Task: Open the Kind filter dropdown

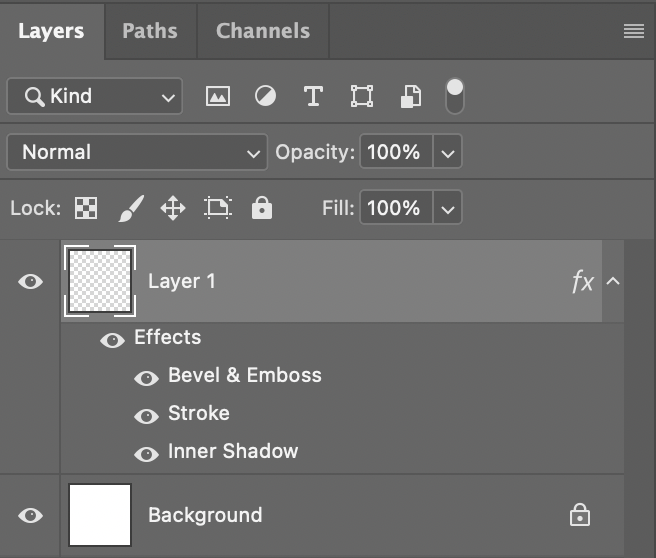Action: 95,96
